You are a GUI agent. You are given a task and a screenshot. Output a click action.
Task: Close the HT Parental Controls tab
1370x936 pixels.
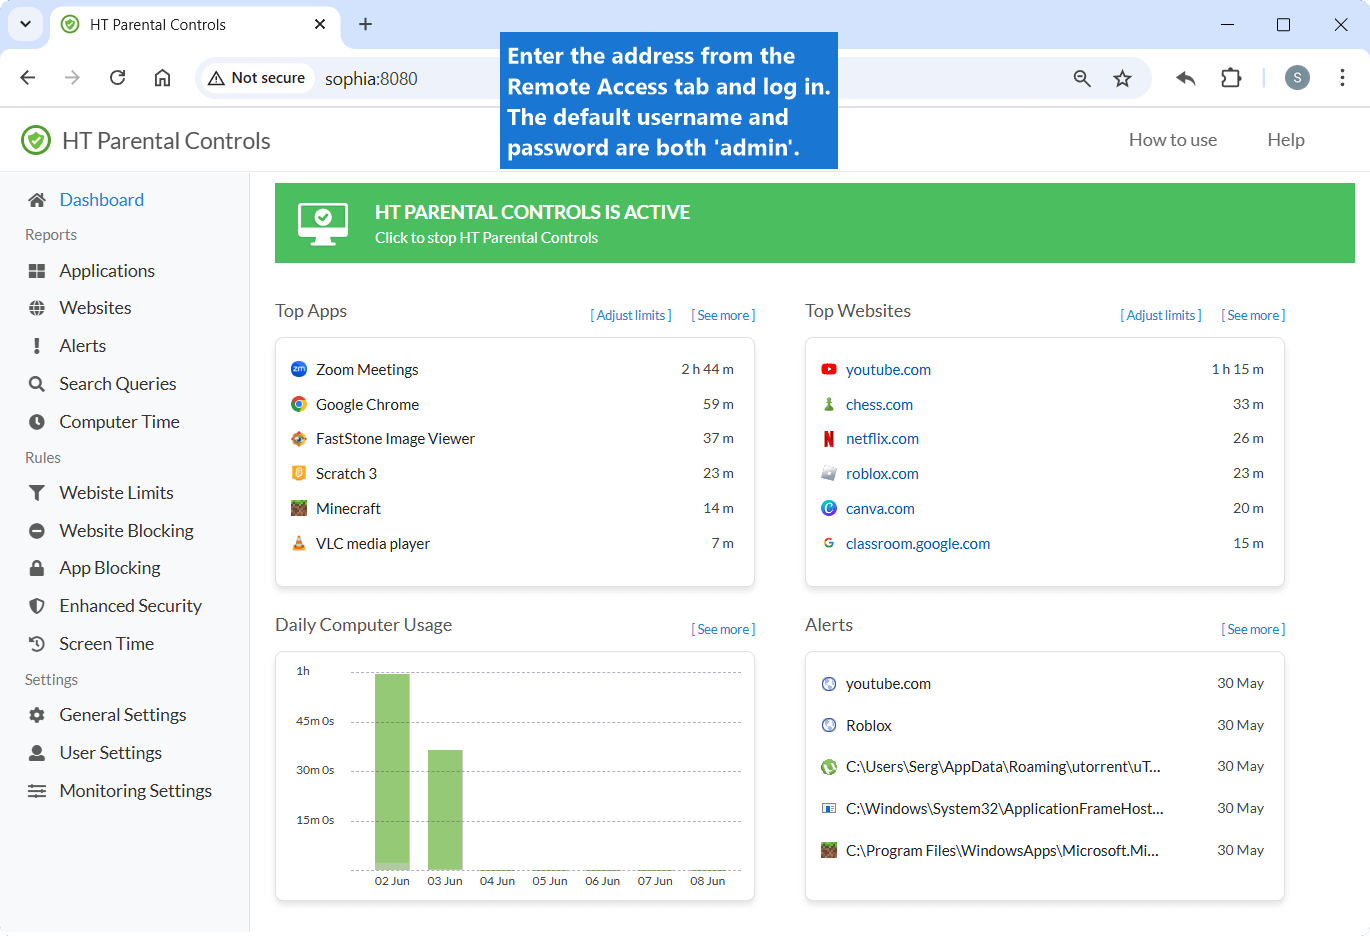320,24
